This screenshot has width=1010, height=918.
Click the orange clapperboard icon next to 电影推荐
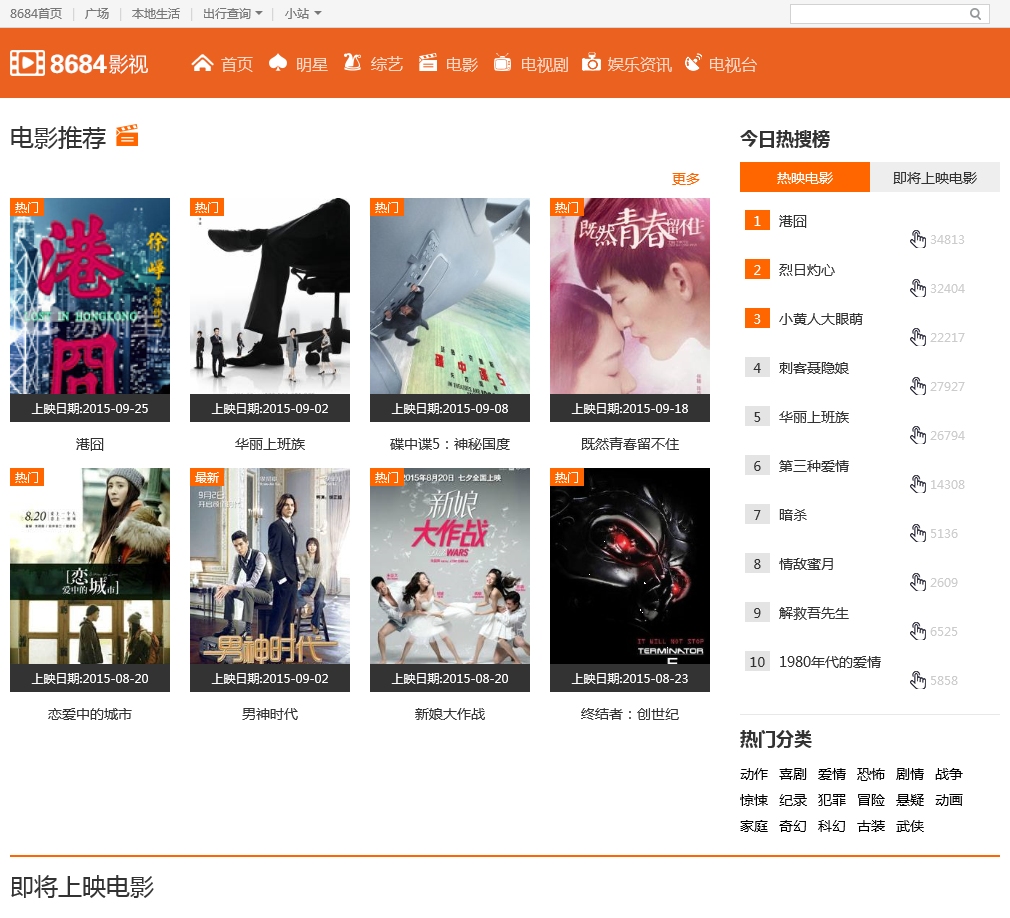[127, 135]
